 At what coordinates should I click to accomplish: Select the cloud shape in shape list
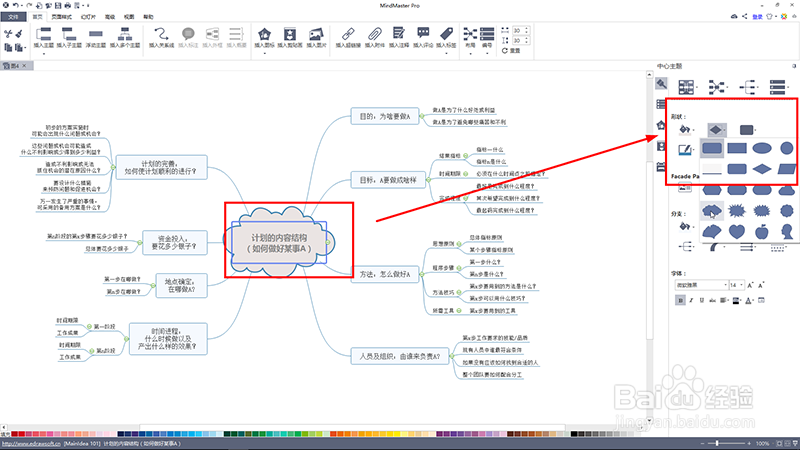pyautogui.click(x=712, y=210)
